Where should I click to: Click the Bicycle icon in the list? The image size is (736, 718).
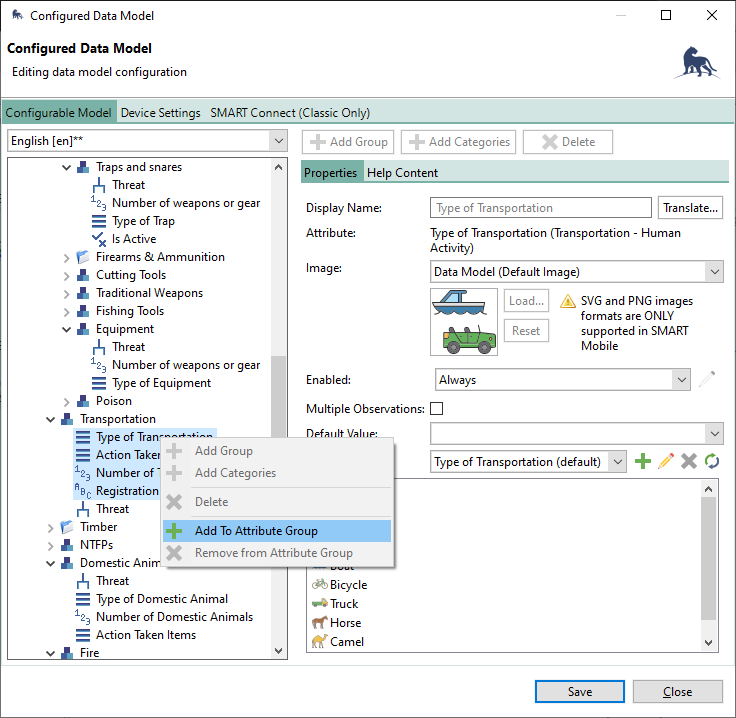coord(319,585)
